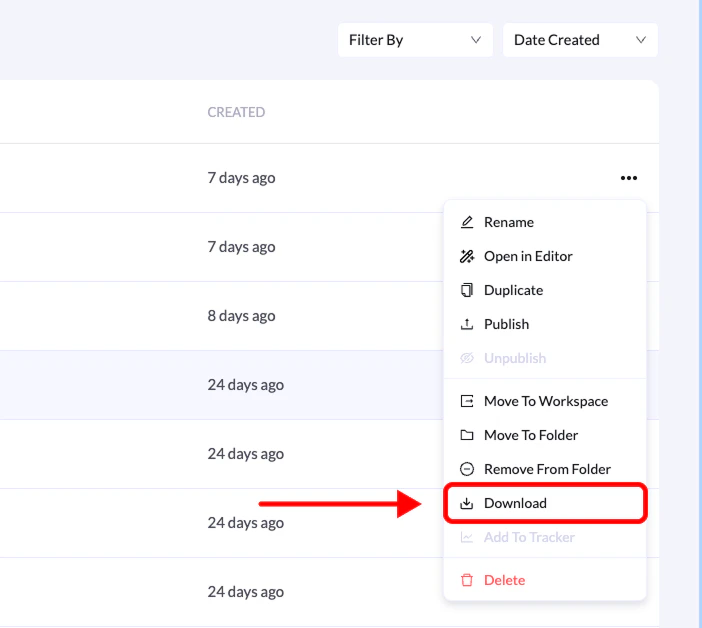The image size is (702, 628).
Task: Click the Publish upload arrow icon
Action: (x=466, y=324)
